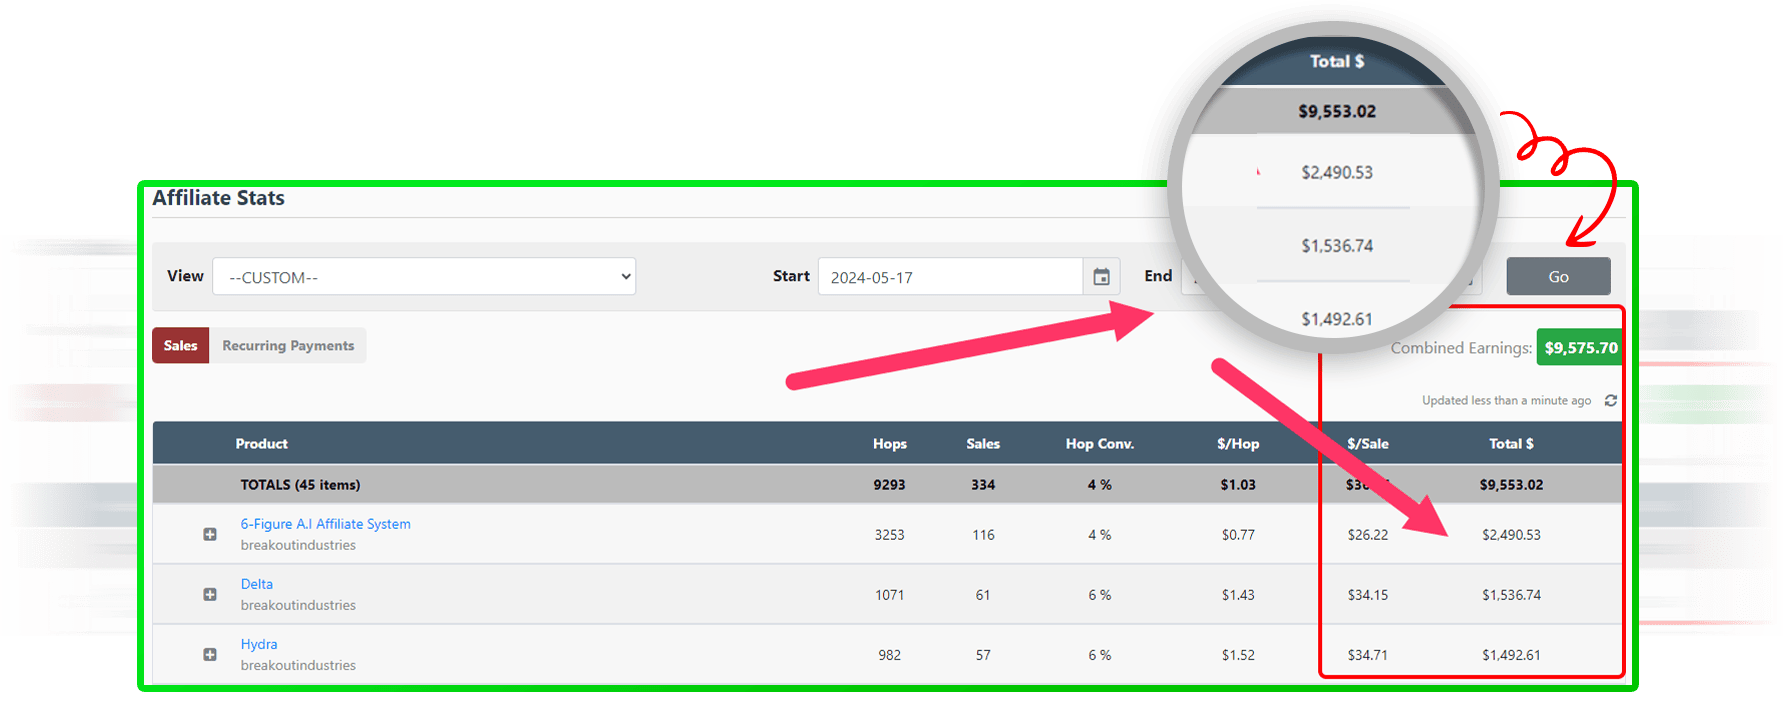Image resolution: width=1783 pixels, height=717 pixels.
Task: Expand the Hydra product row
Action: click(210, 655)
